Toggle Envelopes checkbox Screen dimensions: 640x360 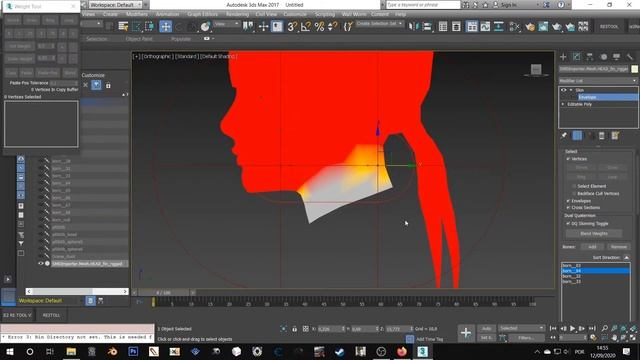click(x=568, y=201)
